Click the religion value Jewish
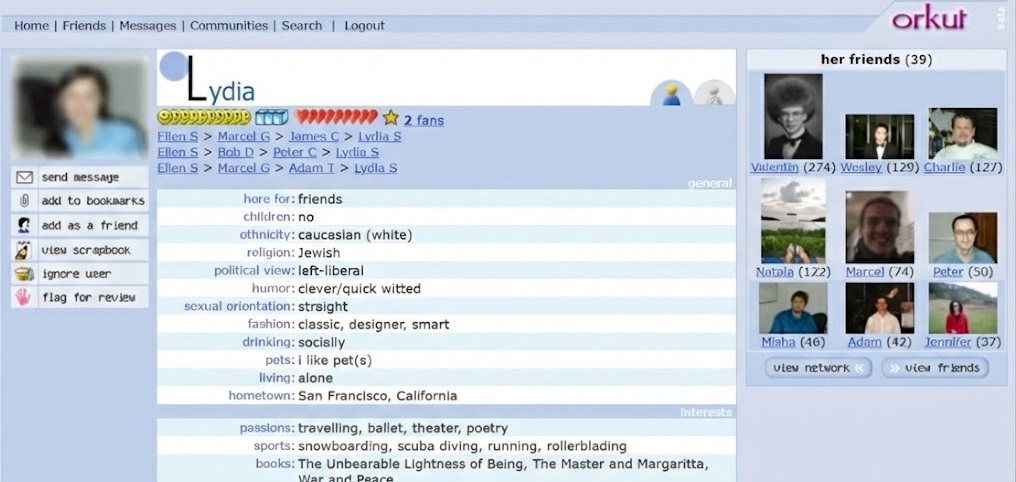This screenshot has width=1016, height=482. pyautogui.click(x=319, y=253)
